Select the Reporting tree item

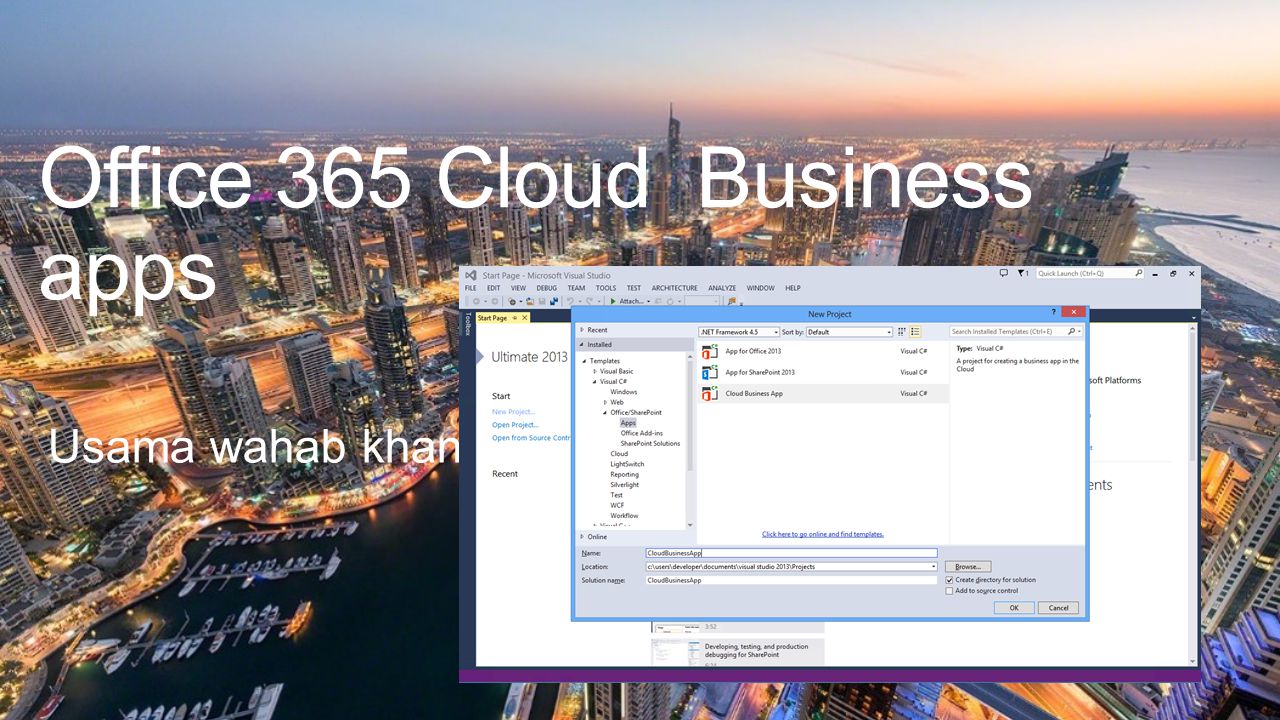coord(624,475)
